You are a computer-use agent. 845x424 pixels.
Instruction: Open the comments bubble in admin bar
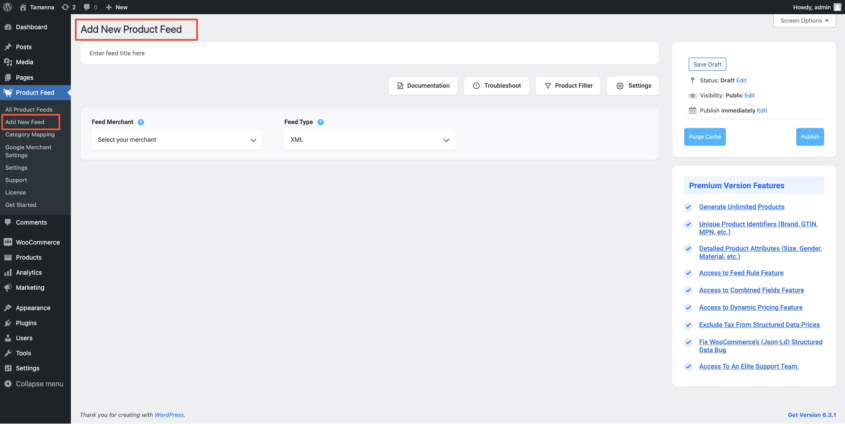91,7
